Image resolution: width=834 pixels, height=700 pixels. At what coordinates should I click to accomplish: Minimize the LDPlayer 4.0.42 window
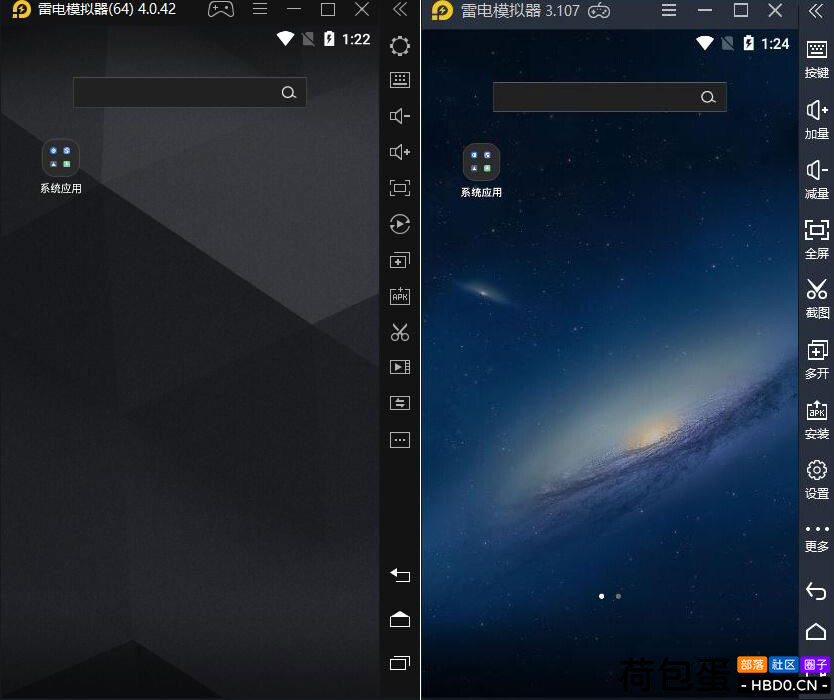pyautogui.click(x=294, y=9)
